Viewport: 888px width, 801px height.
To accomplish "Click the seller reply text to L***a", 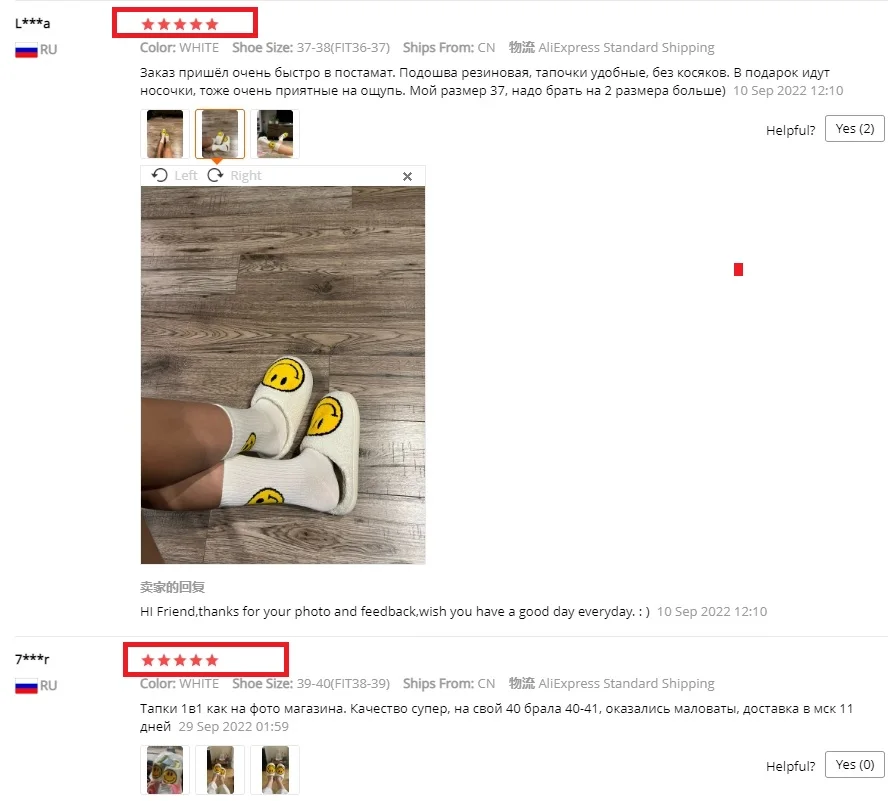I will coord(395,612).
